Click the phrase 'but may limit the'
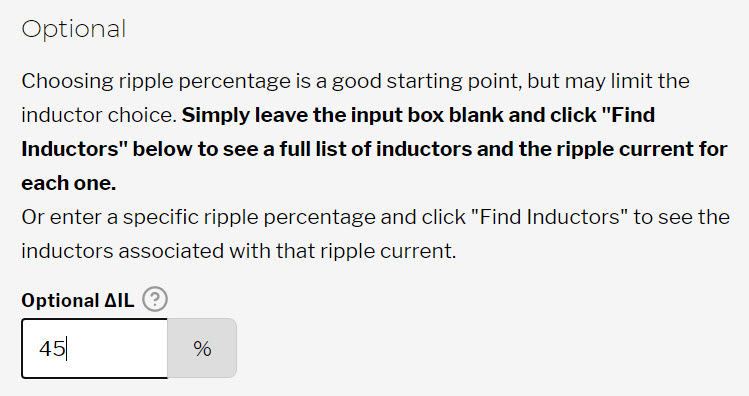This screenshot has height=396, width=749. click(608, 81)
